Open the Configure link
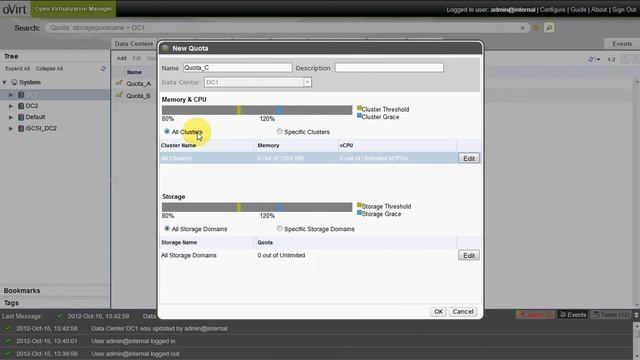Image resolution: width=640 pixels, height=360 pixels. point(553,9)
